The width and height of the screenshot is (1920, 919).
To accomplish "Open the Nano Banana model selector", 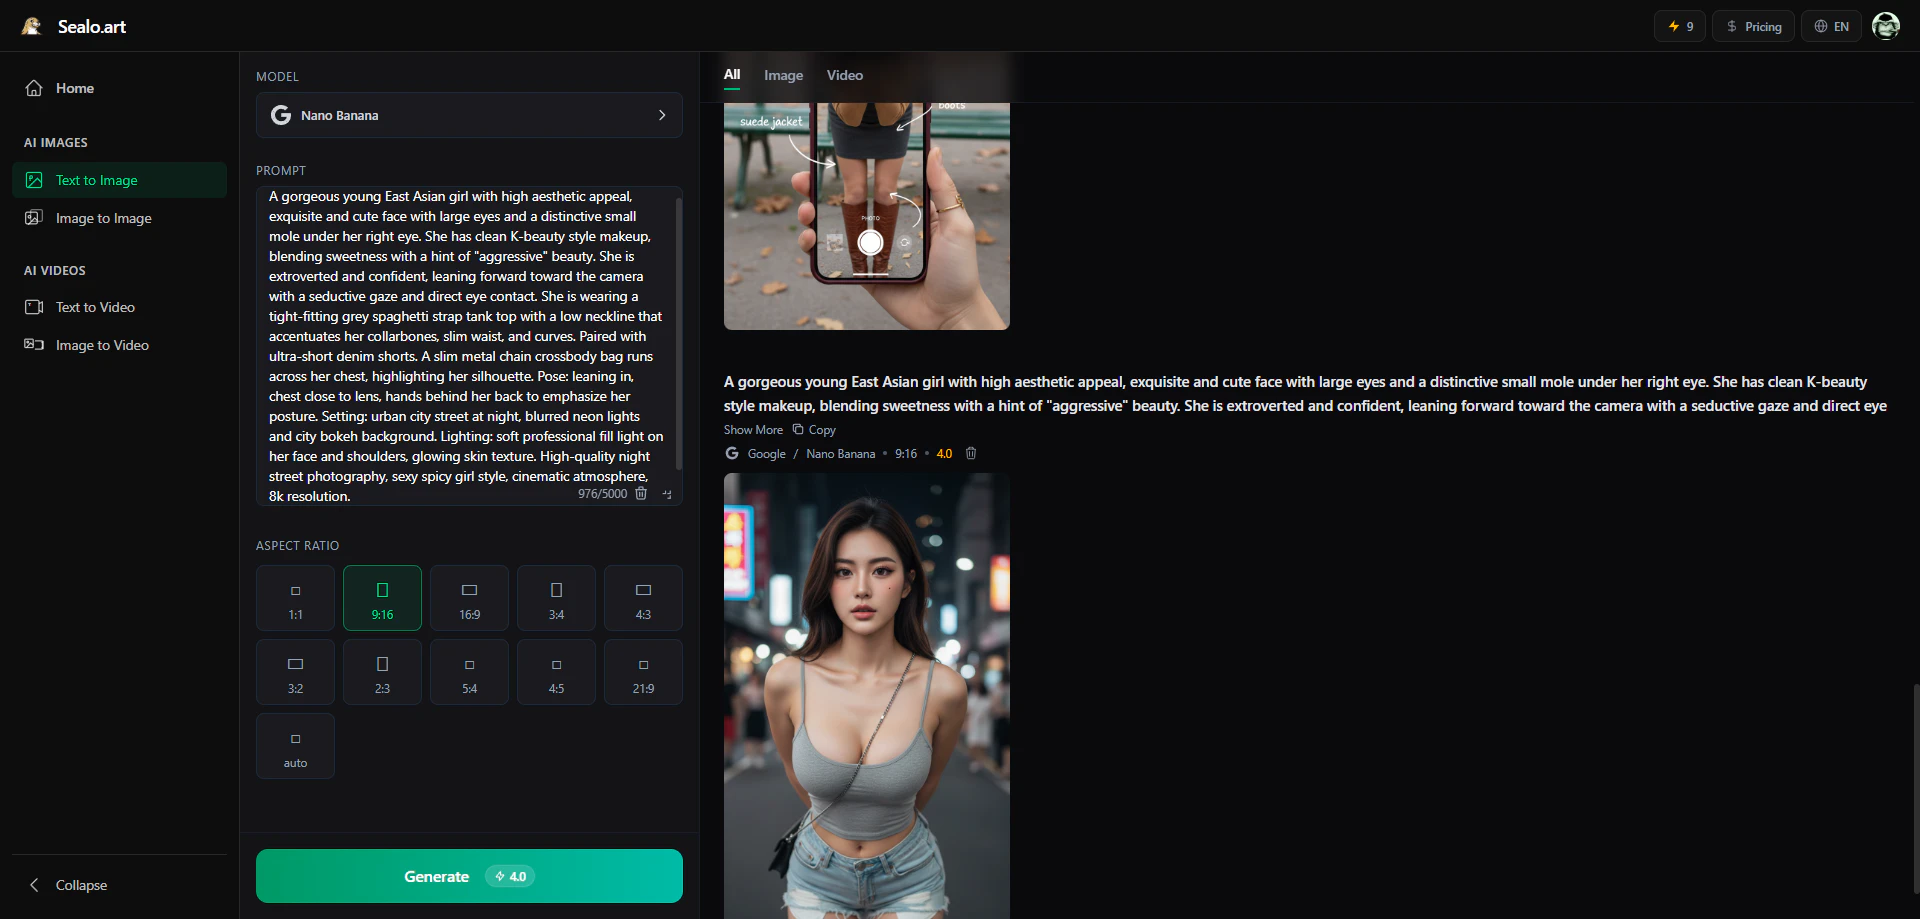I will [x=468, y=115].
